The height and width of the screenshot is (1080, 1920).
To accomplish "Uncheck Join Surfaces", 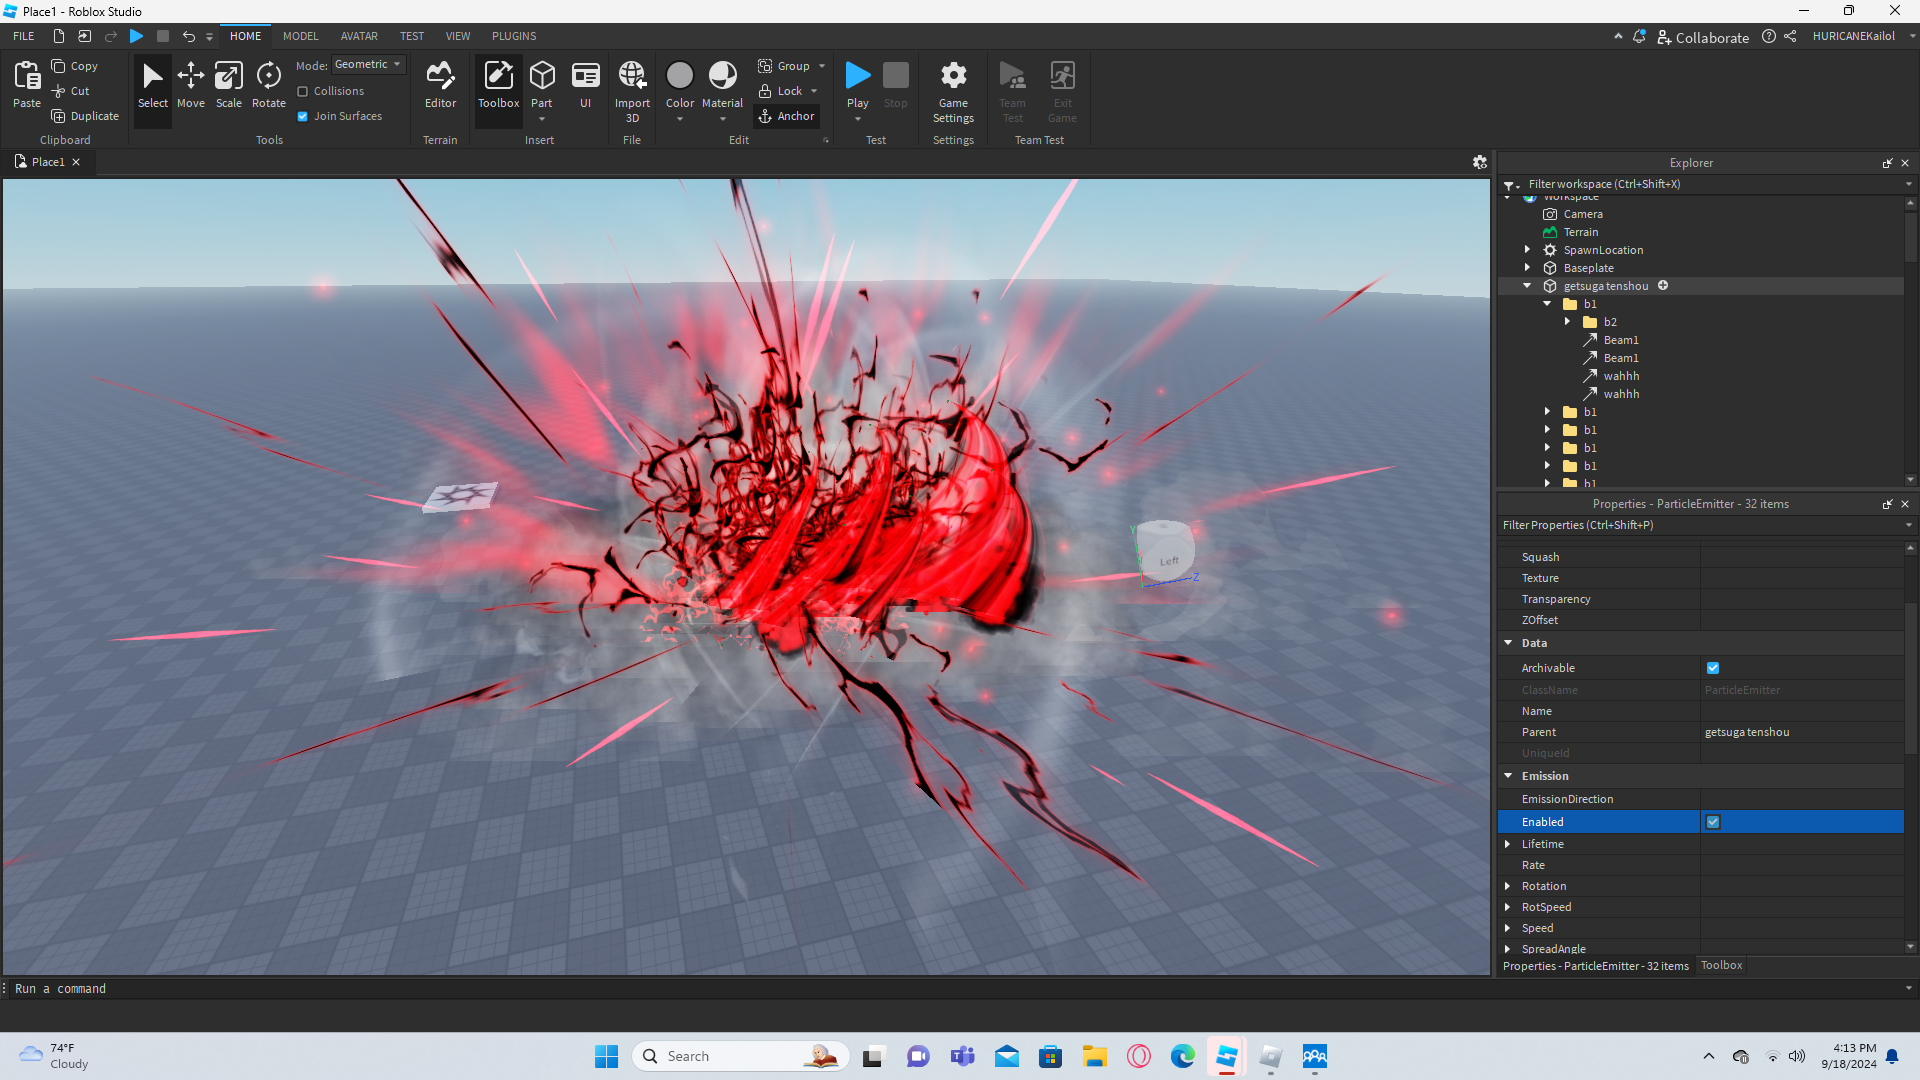I will click(303, 116).
